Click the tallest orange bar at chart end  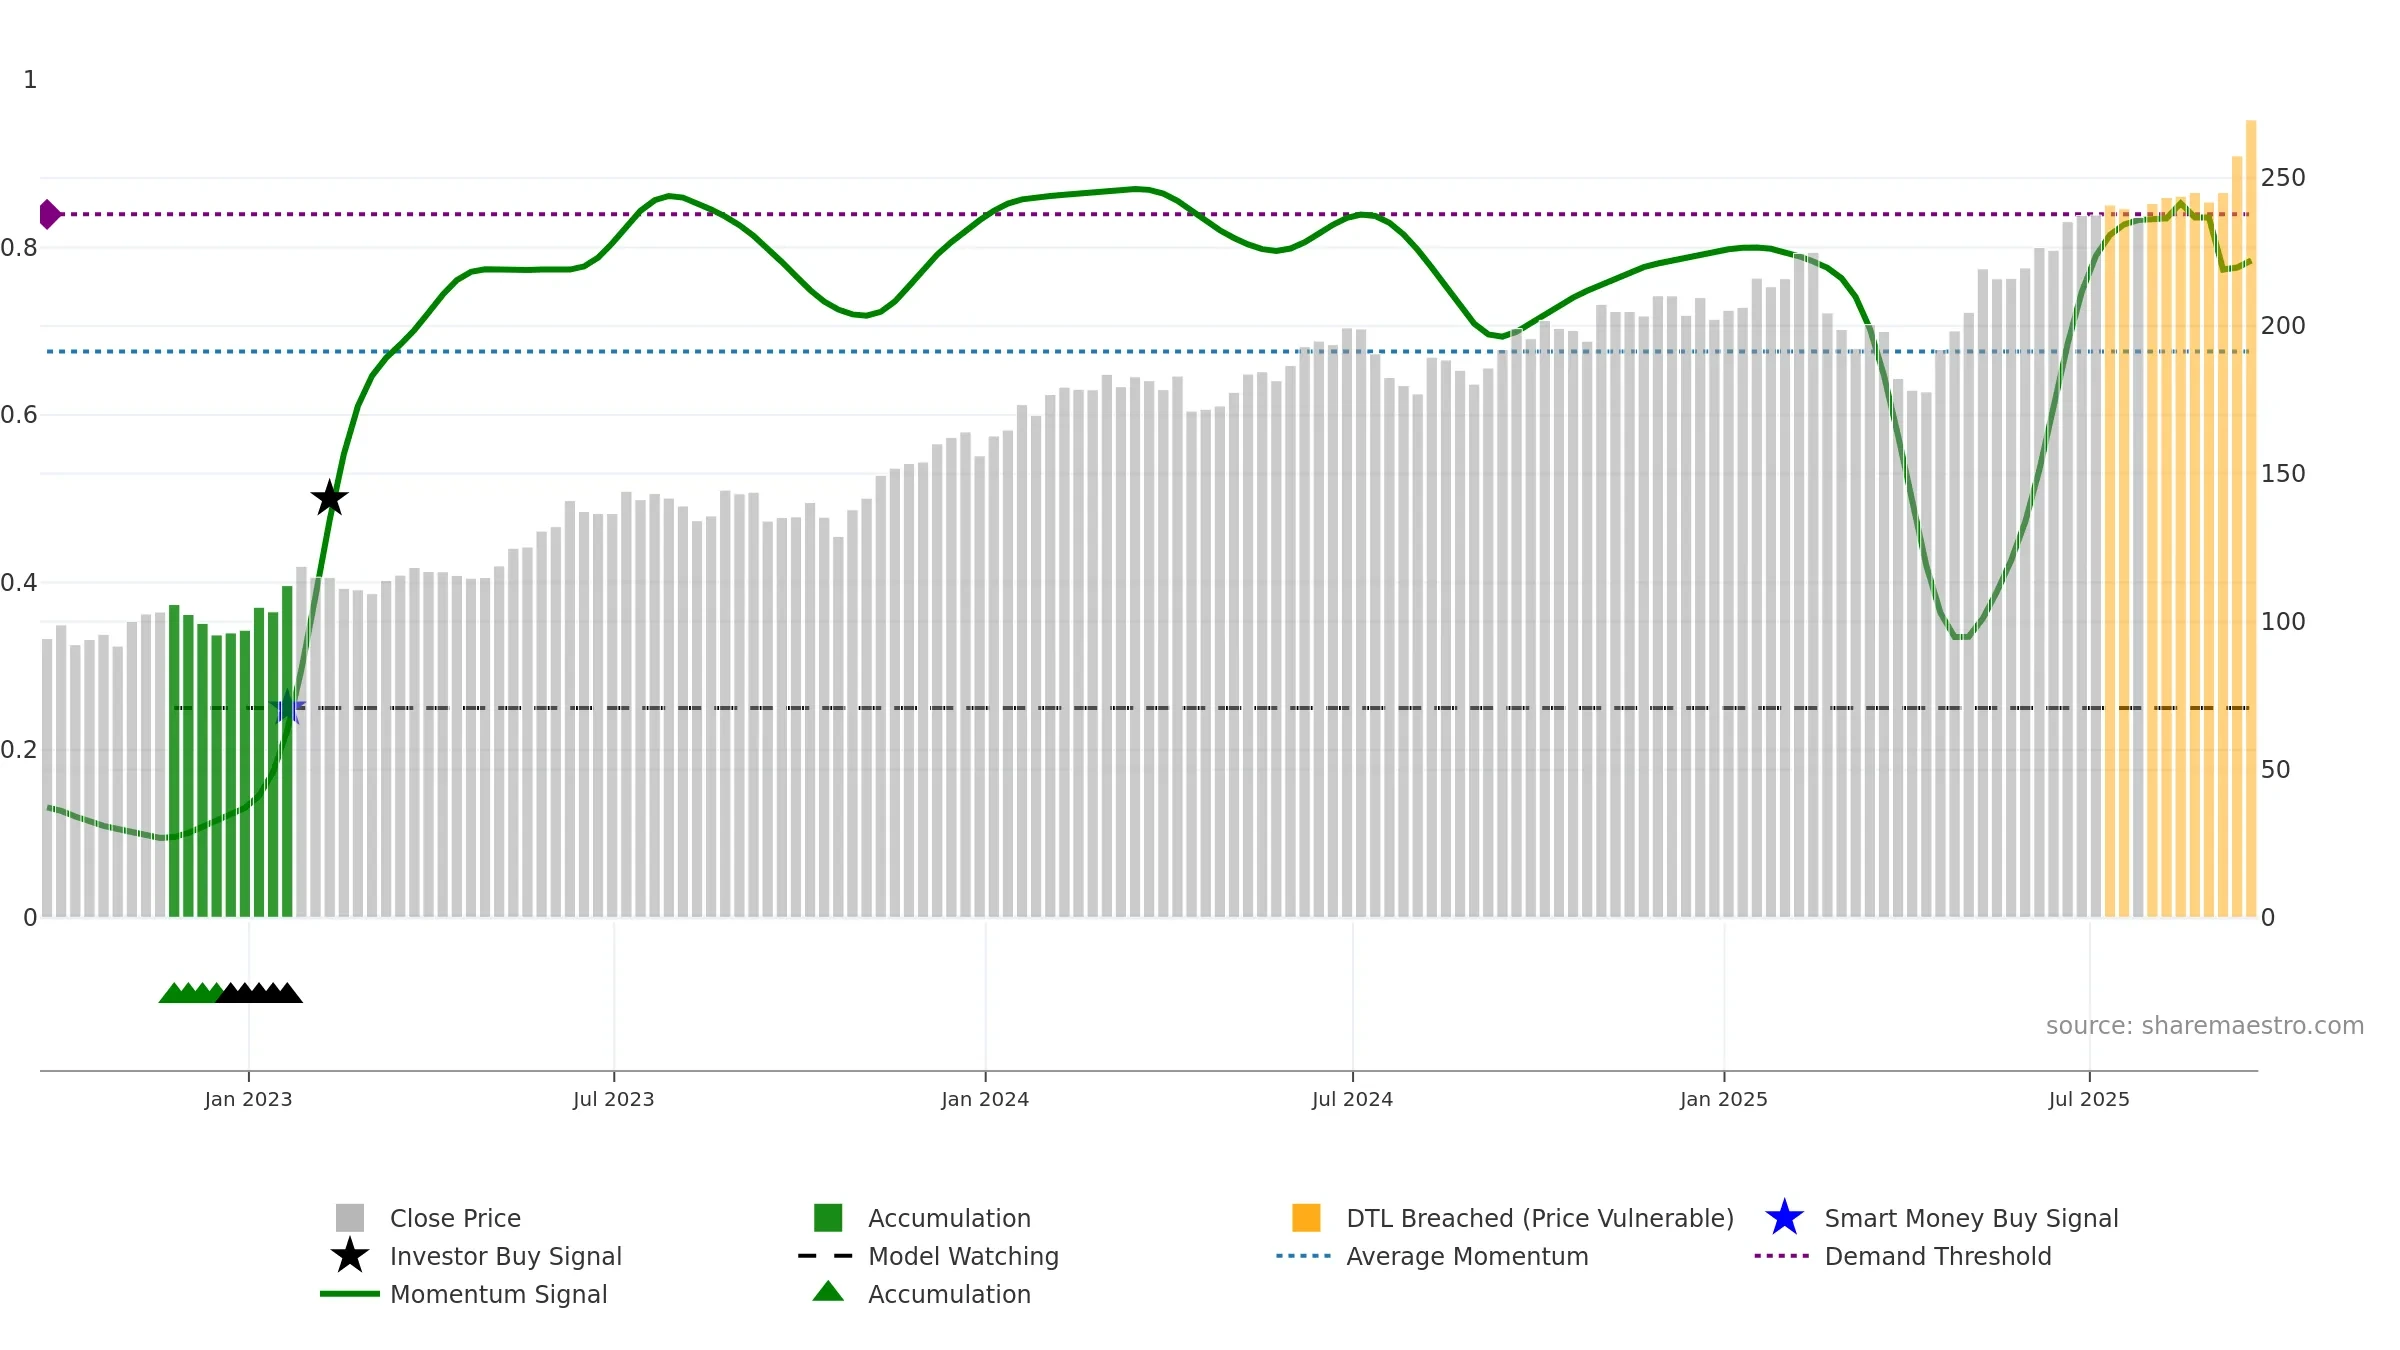2251,518
